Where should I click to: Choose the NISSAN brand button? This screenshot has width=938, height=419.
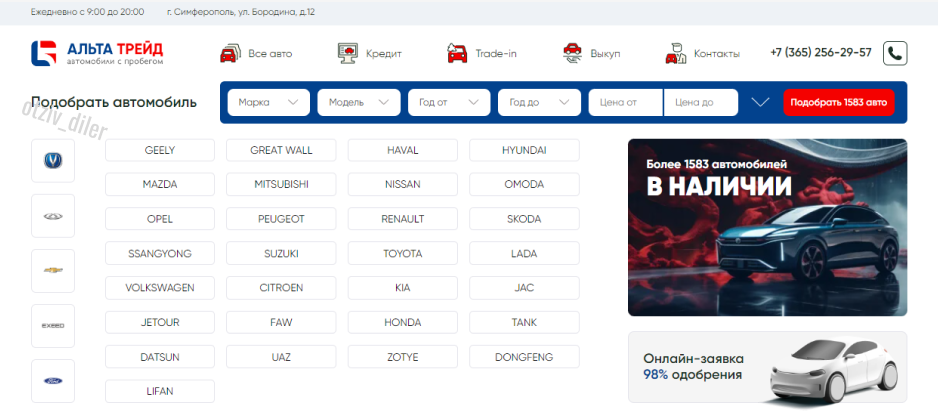coord(403,184)
